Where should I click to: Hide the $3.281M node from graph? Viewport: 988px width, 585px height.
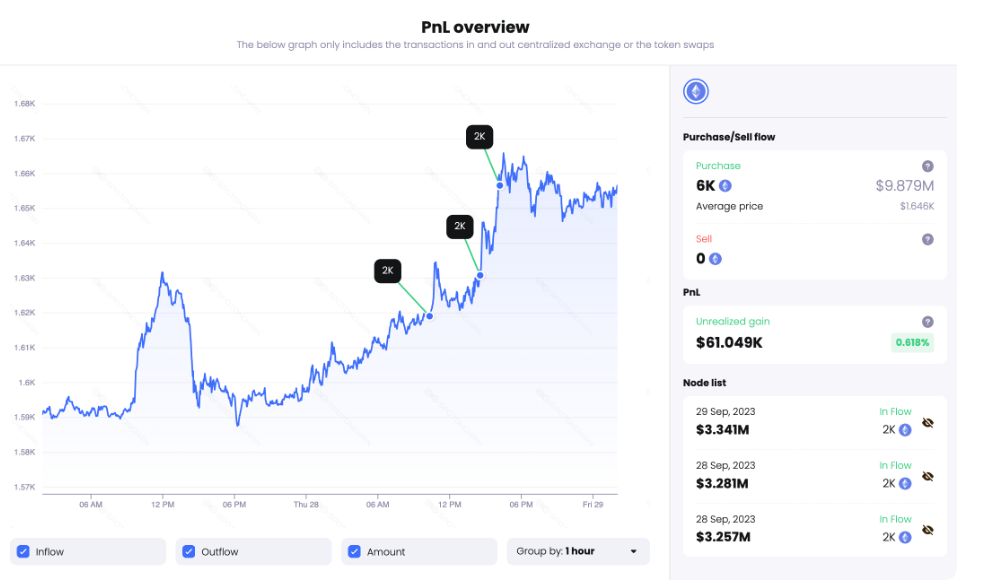(928, 477)
